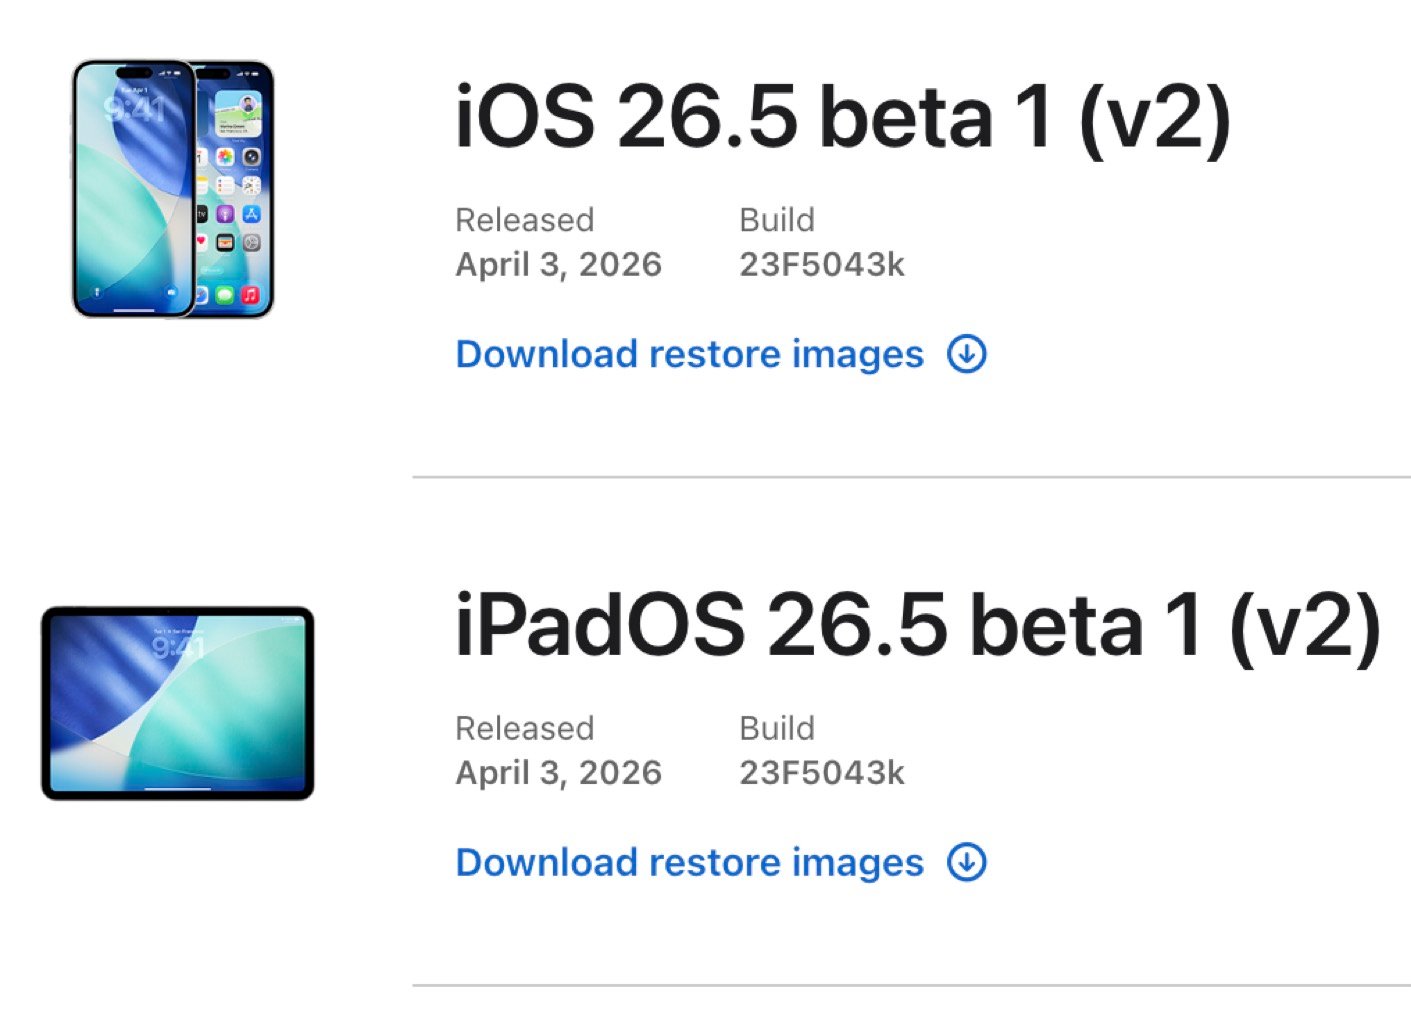Click the front iPhone lock screen image

click(x=134, y=189)
